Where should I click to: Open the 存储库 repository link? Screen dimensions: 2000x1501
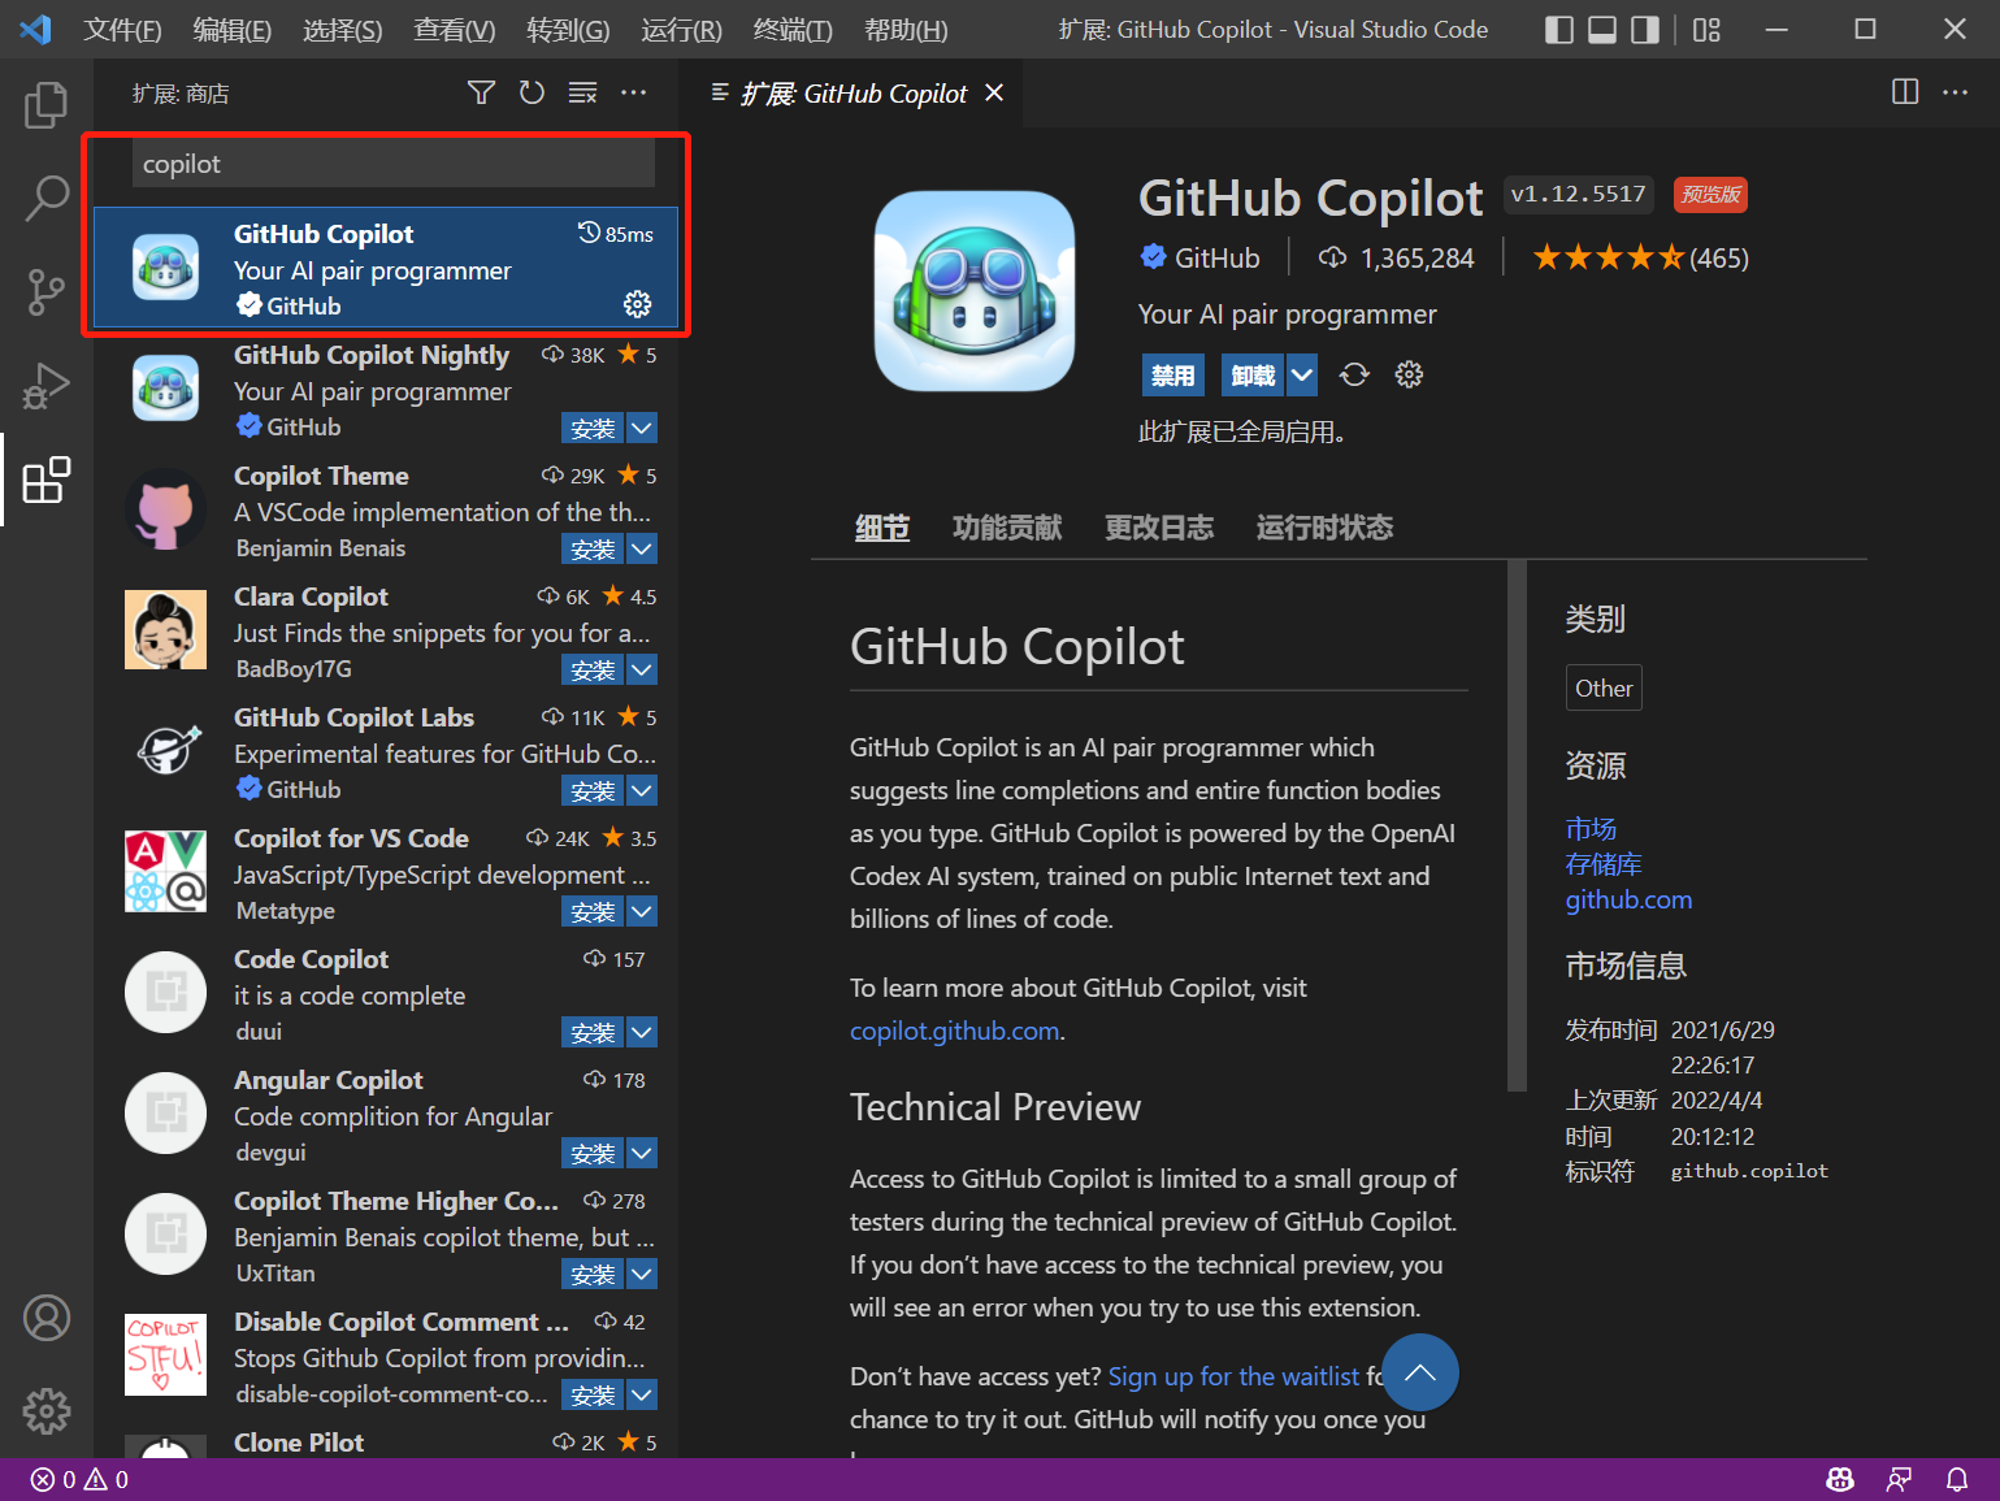(1603, 864)
